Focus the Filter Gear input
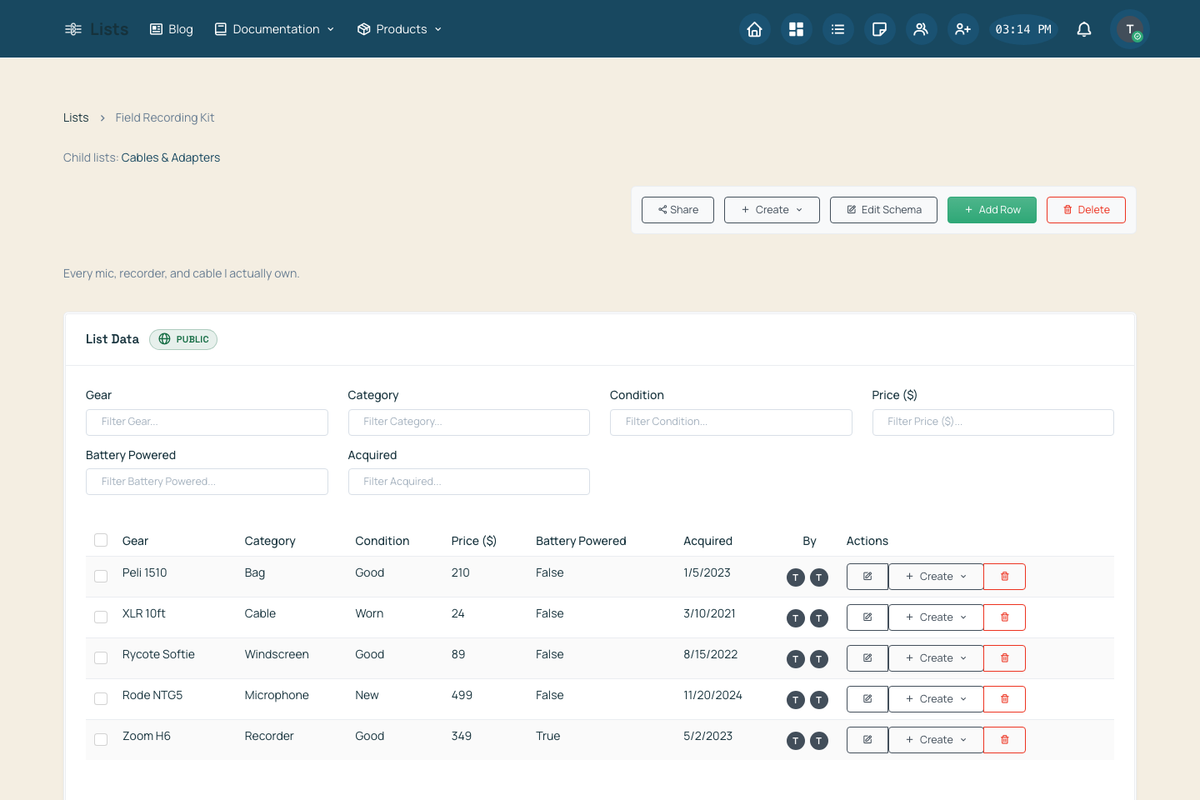This screenshot has width=1200, height=800. tap(207, 422)
